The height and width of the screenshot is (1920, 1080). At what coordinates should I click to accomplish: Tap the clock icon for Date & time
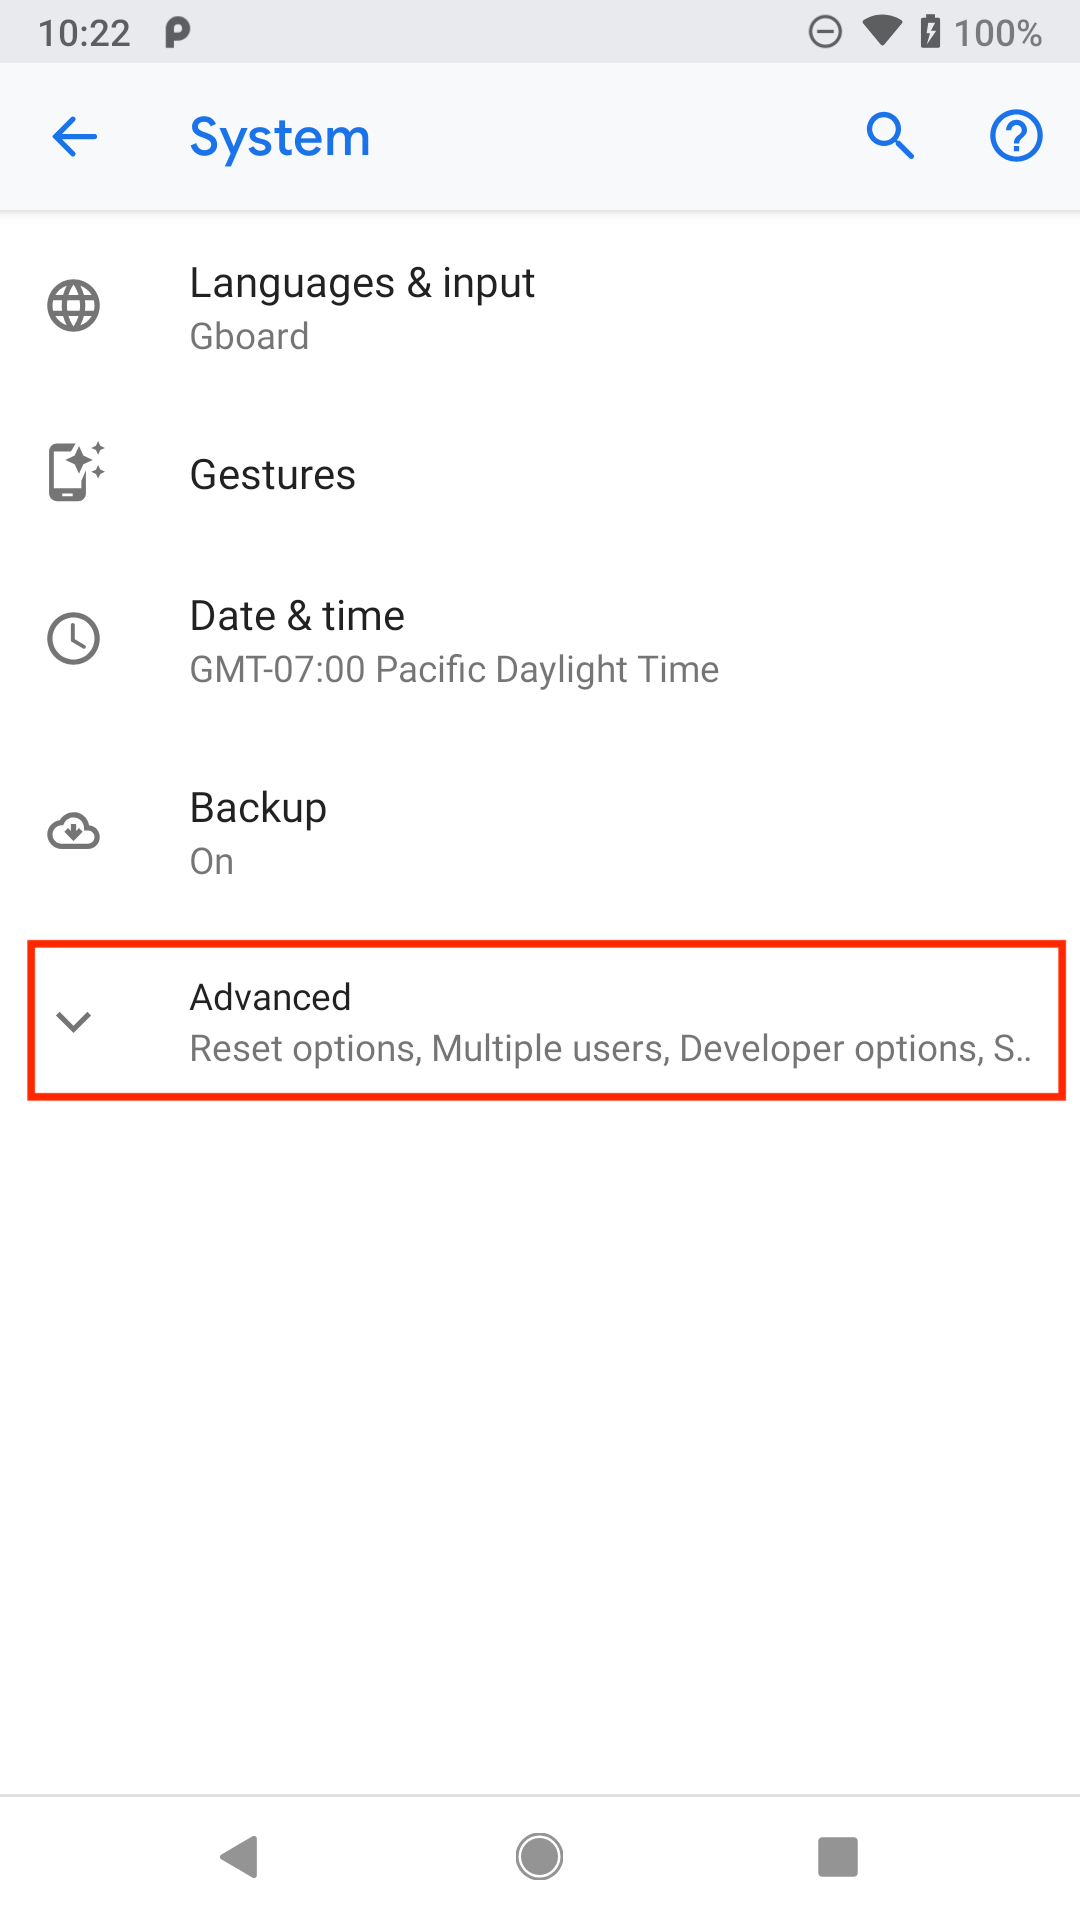[x=74, y=638]
